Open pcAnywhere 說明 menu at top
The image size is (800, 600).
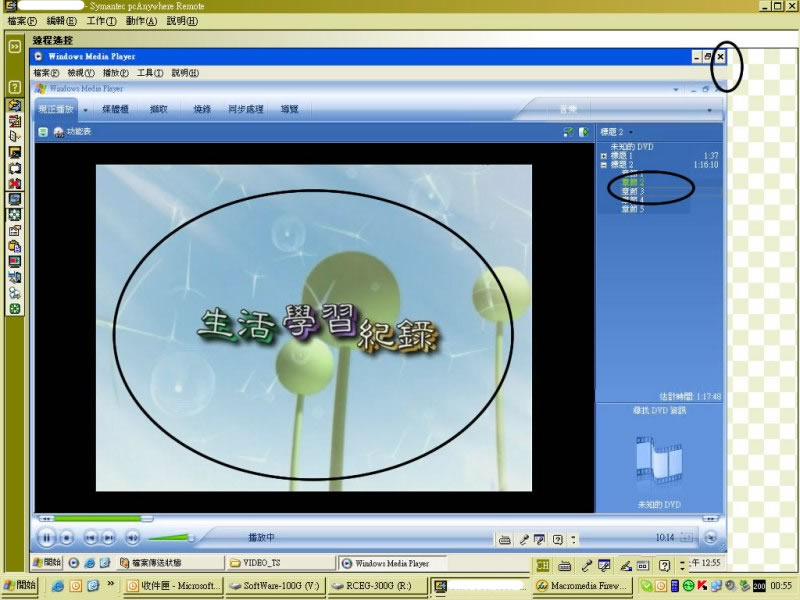182,21
